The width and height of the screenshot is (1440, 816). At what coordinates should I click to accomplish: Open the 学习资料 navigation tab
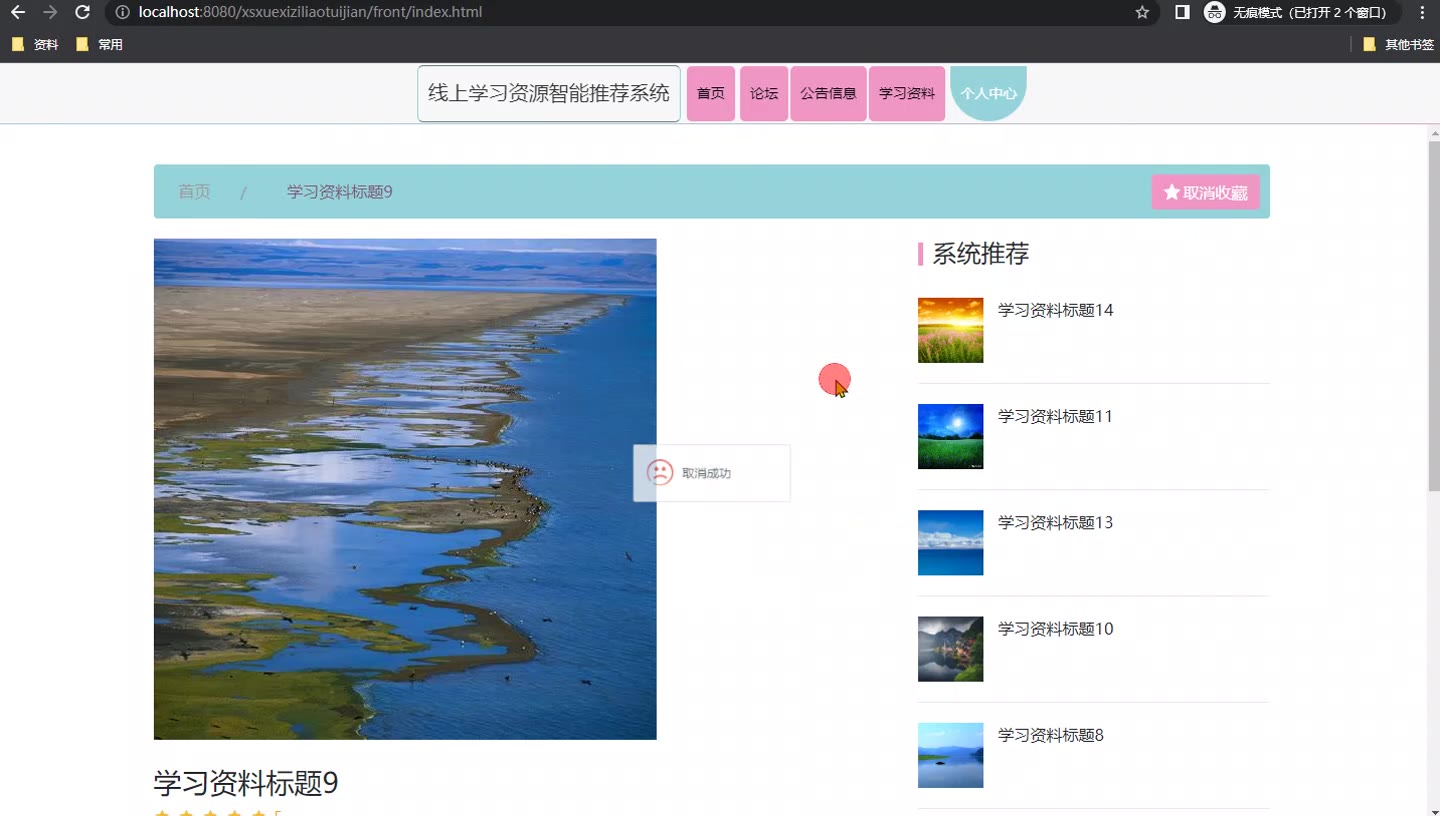coord(907,94)
